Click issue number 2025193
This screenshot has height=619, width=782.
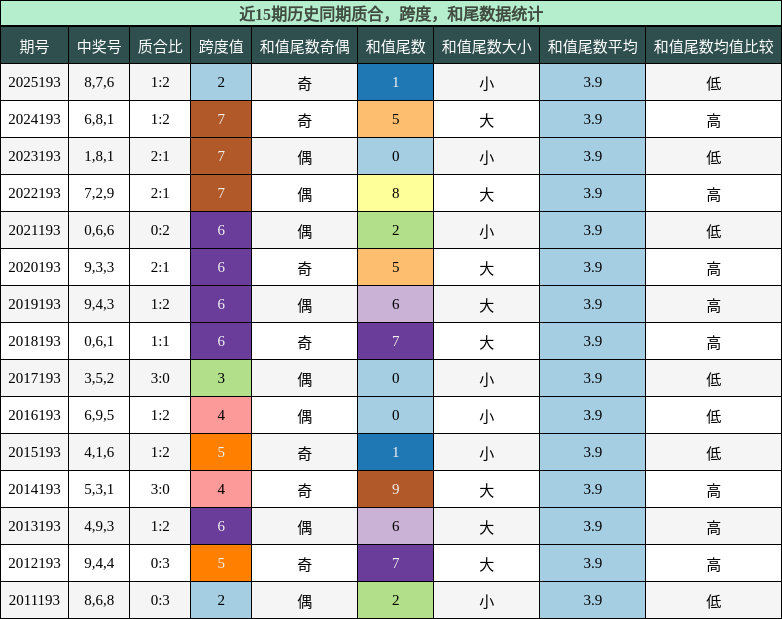point(34,82)
